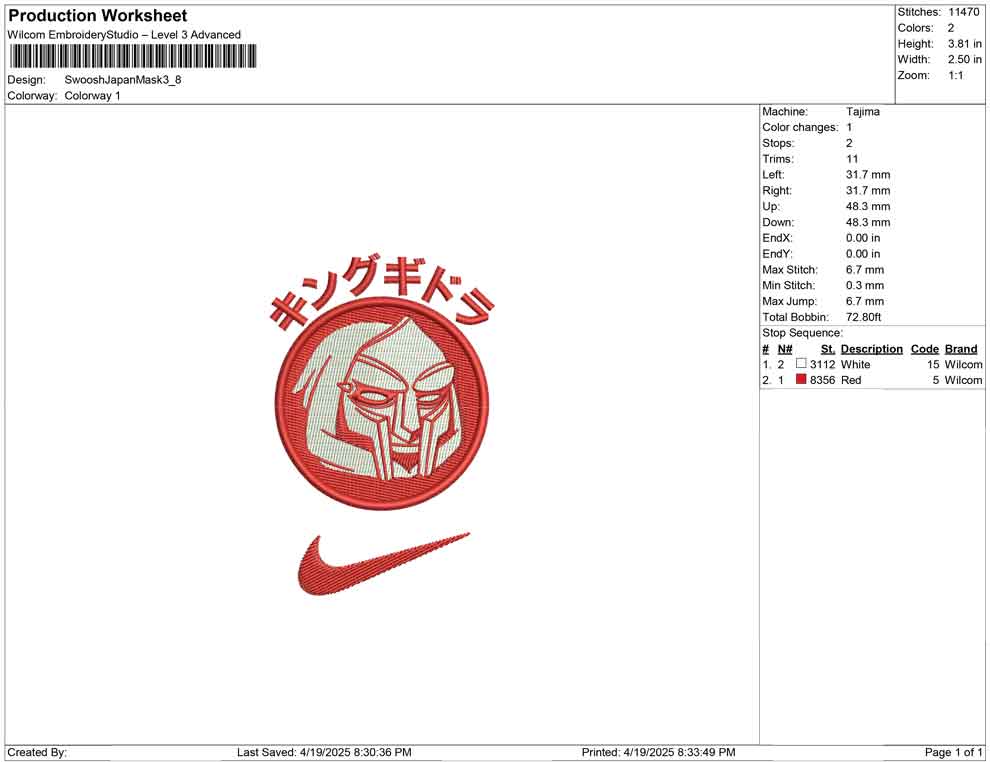The height and width of the screenshot is (762, 990).
Task: Click the Max Jump value 6.7 mm
Action: click(x=865, y=301)
